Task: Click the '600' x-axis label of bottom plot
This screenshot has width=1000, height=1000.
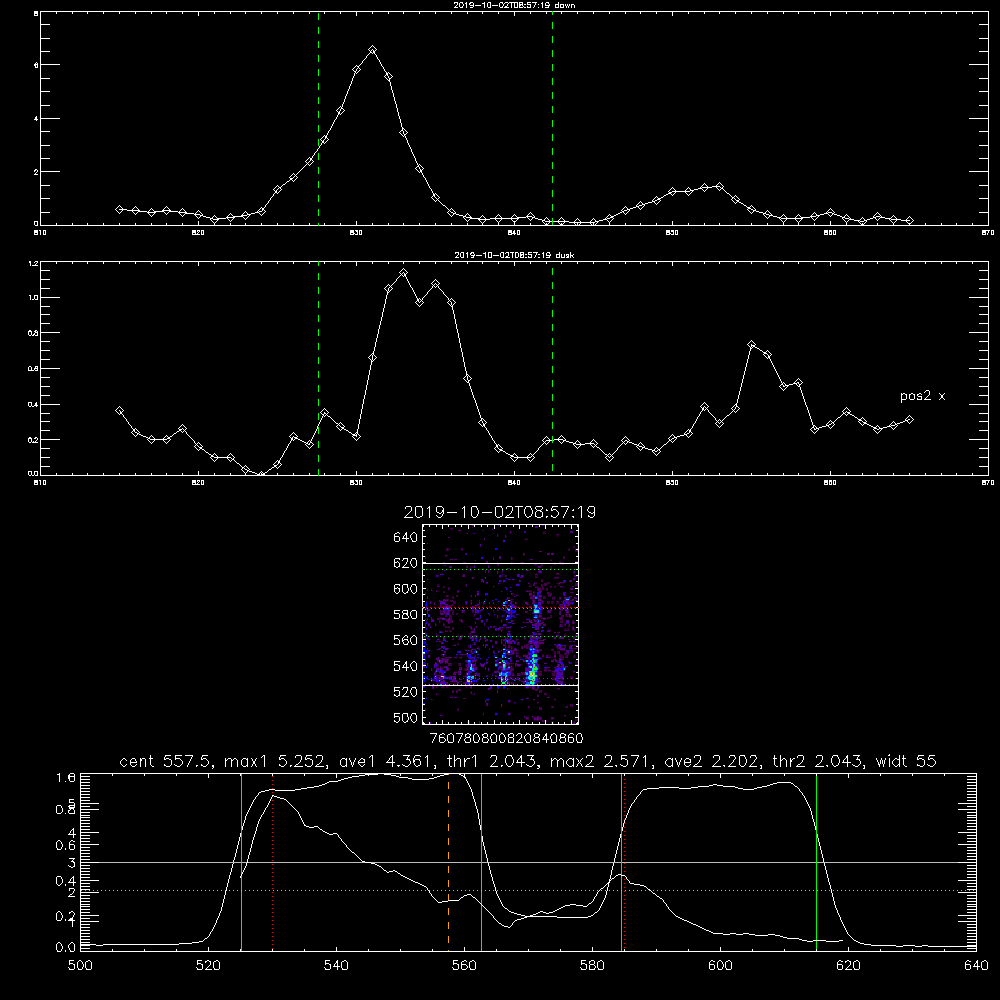Action: coord(720,966)
